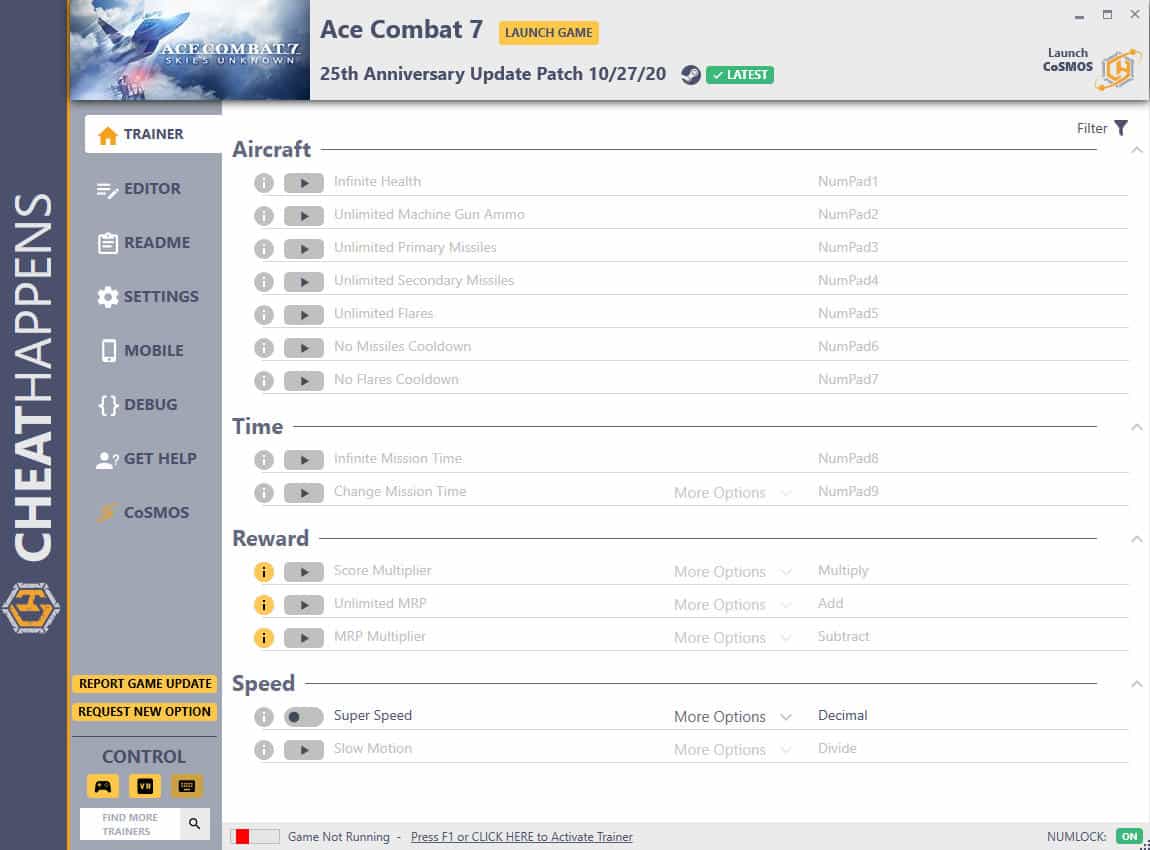
Task: Click info icon for Infinite Health
Action: click(264, 183)
